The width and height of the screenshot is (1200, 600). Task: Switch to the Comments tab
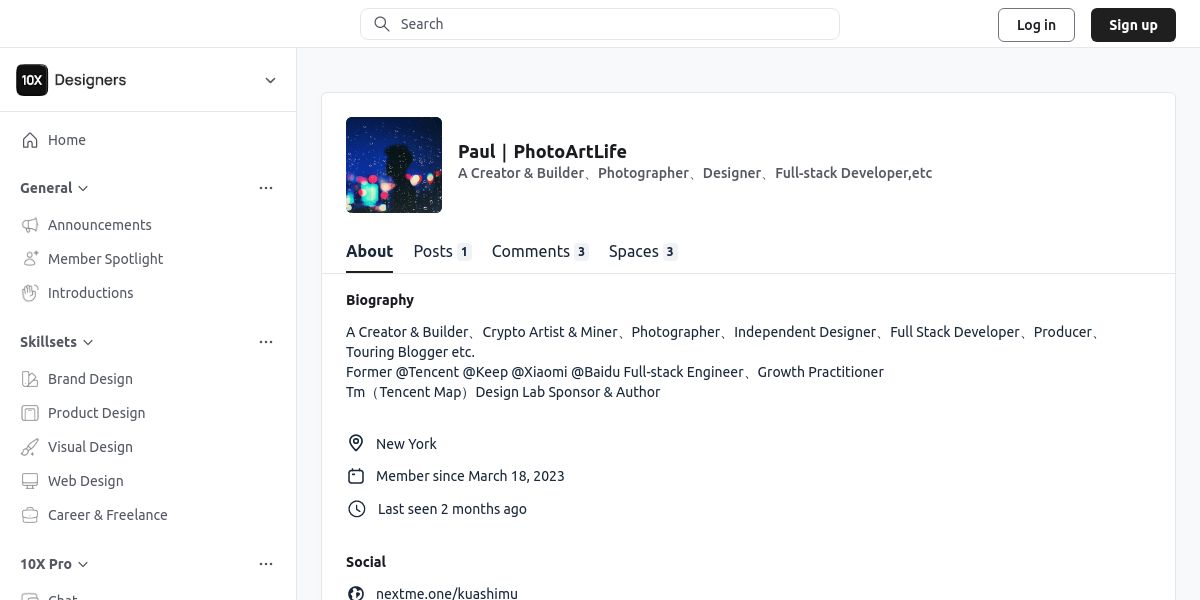tap(539, 251)
